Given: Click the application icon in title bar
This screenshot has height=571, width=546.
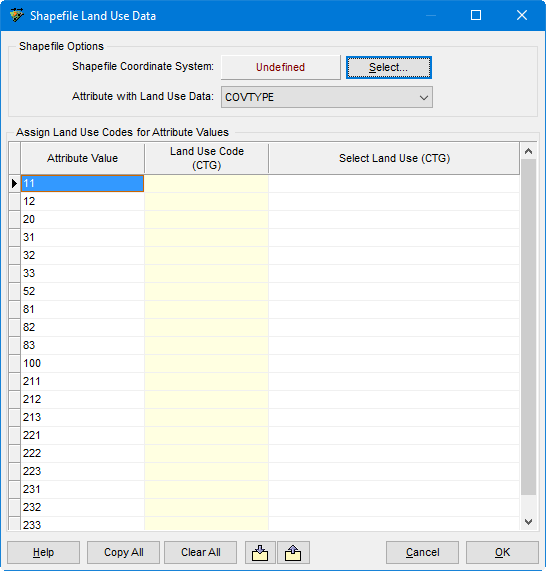Looking at the screenshot, I should click(x=16, y=16).
